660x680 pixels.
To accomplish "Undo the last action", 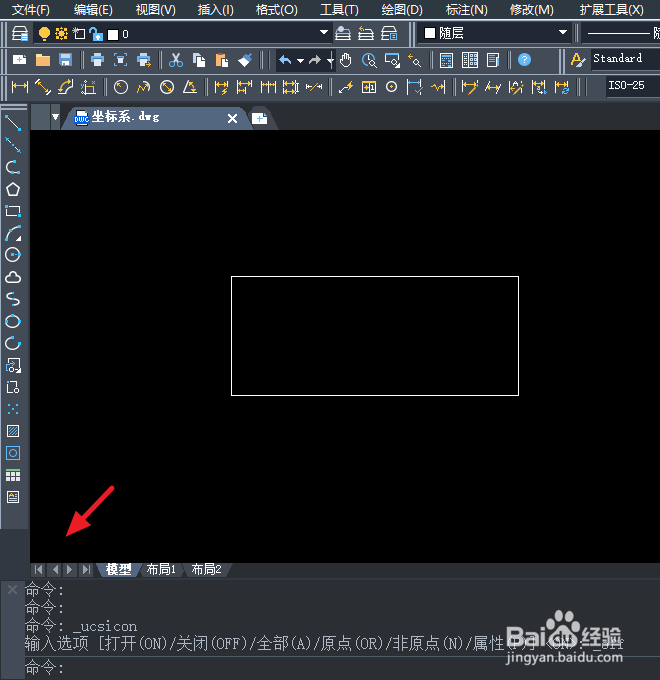I will (x=285, y=60).
